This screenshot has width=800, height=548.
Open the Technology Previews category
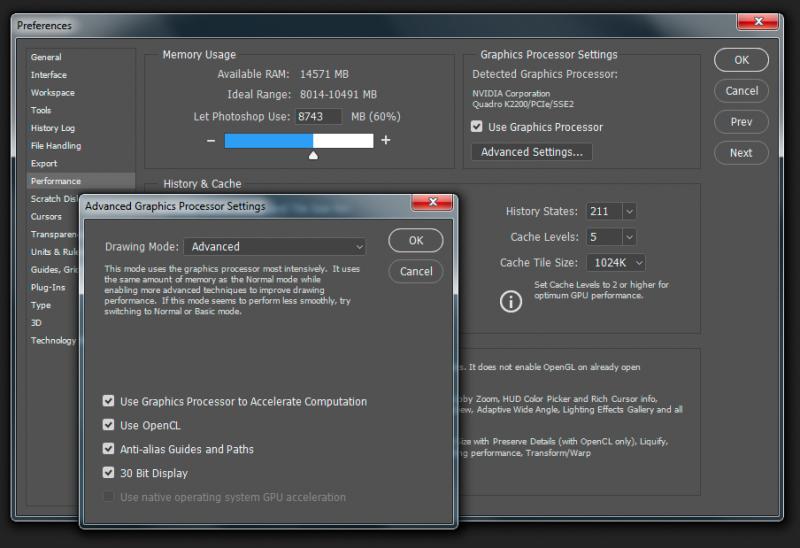pyautogui.click(x=53, y=341)
